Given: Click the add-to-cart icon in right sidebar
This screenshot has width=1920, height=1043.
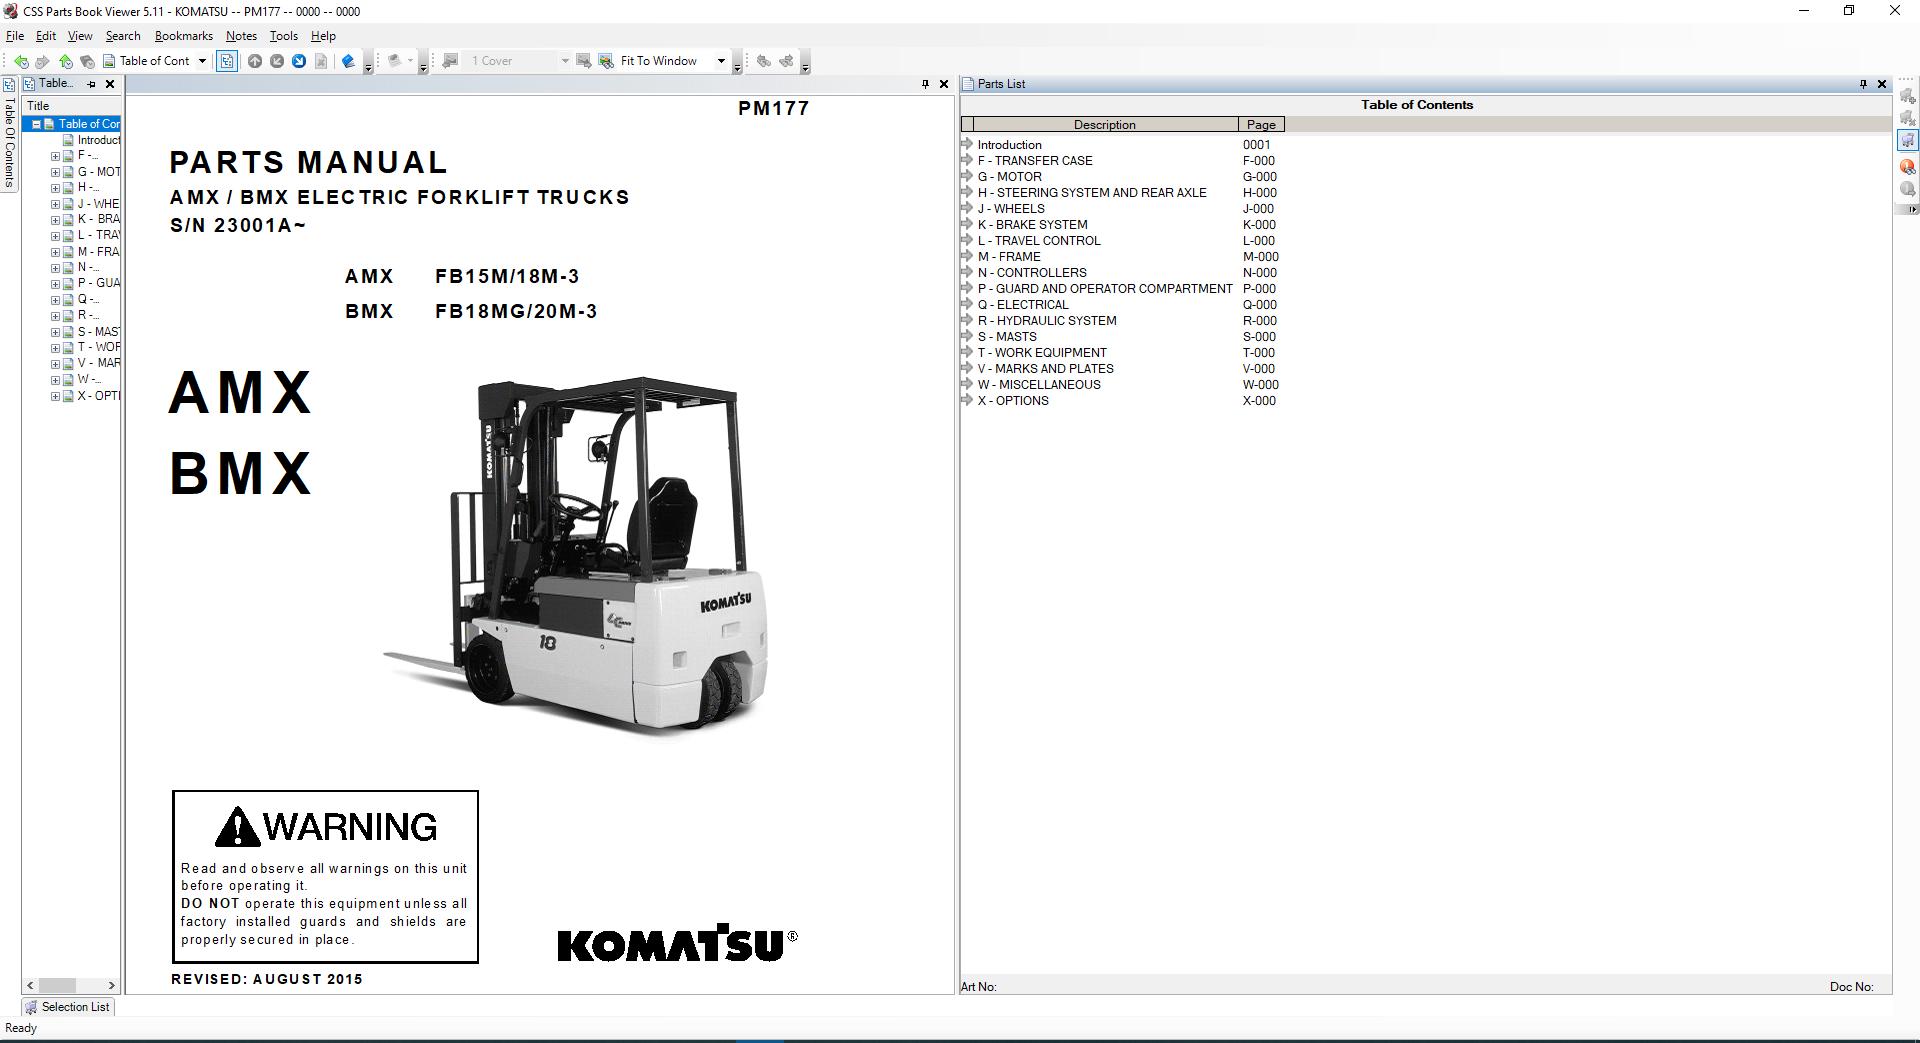Looking at the screenshot, I should click(x=1908, y=96).
